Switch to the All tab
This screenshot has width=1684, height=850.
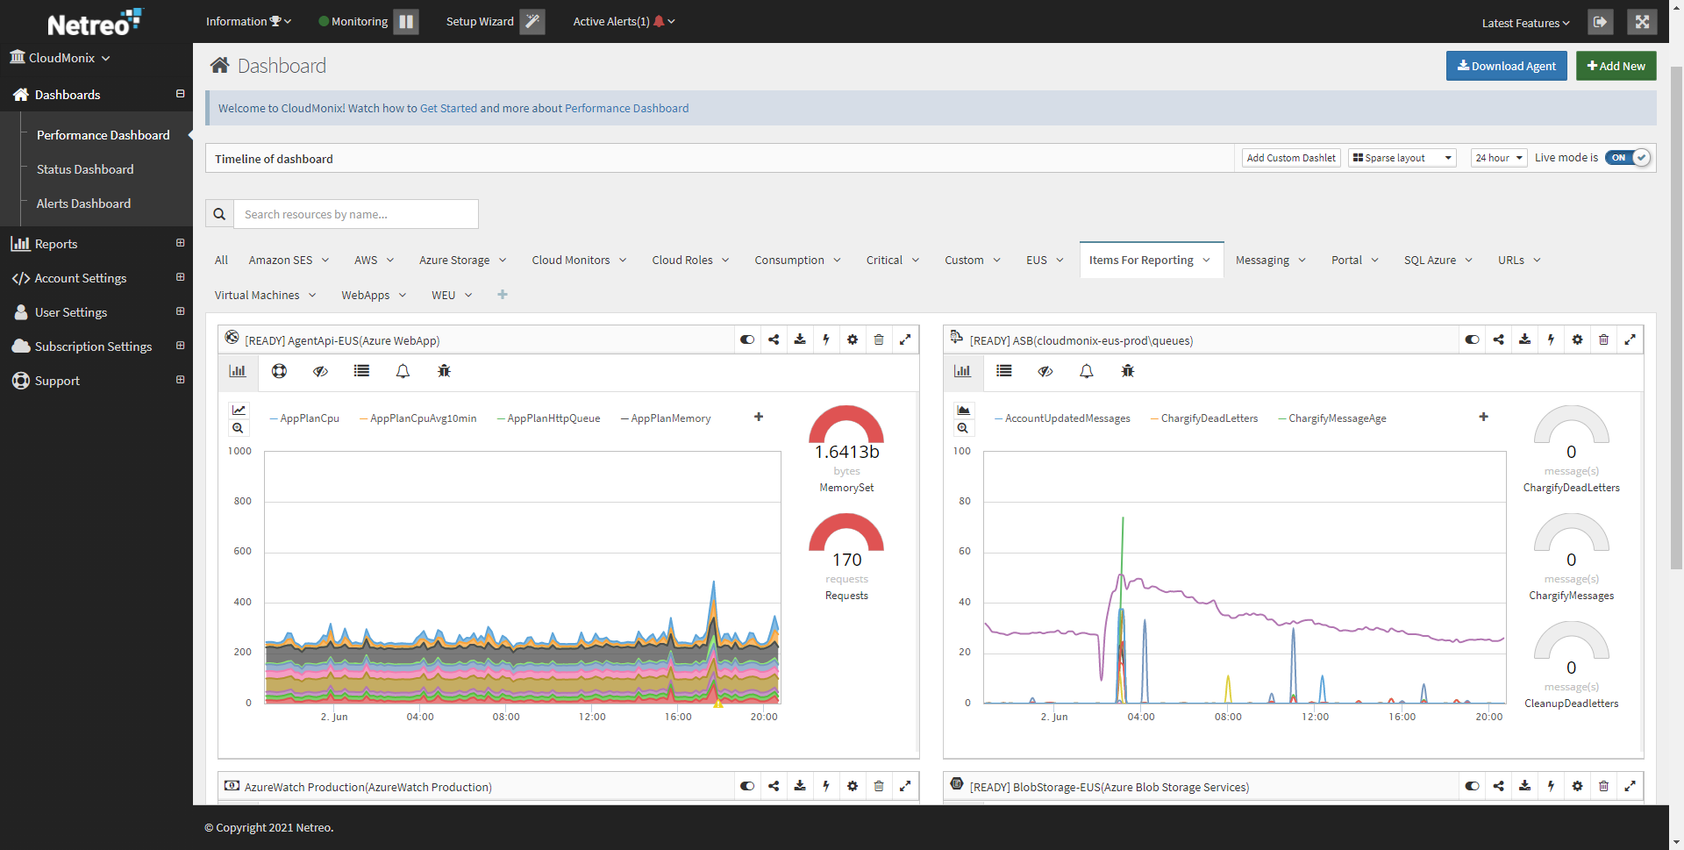pyautogui.click(x=221, y=260)
